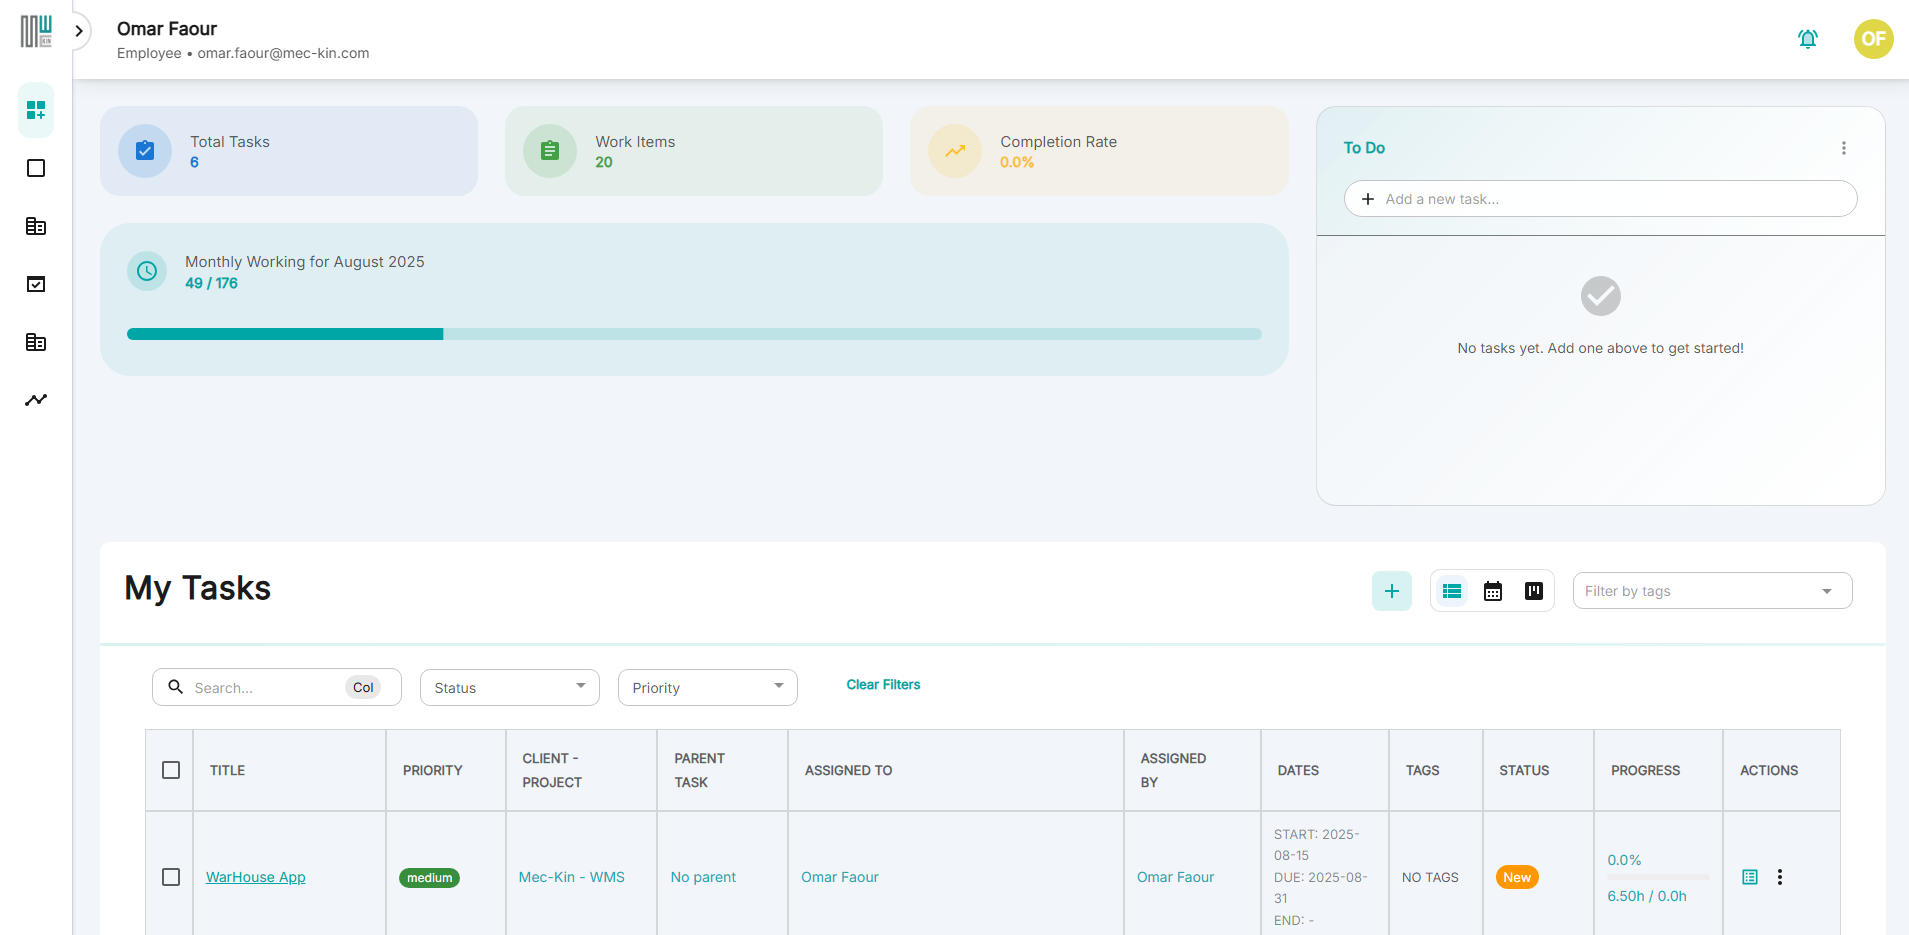Open the To Do three-dot menu
Image resolution: width=1909 pixels, height=935 pixels.
[1843, 148]
